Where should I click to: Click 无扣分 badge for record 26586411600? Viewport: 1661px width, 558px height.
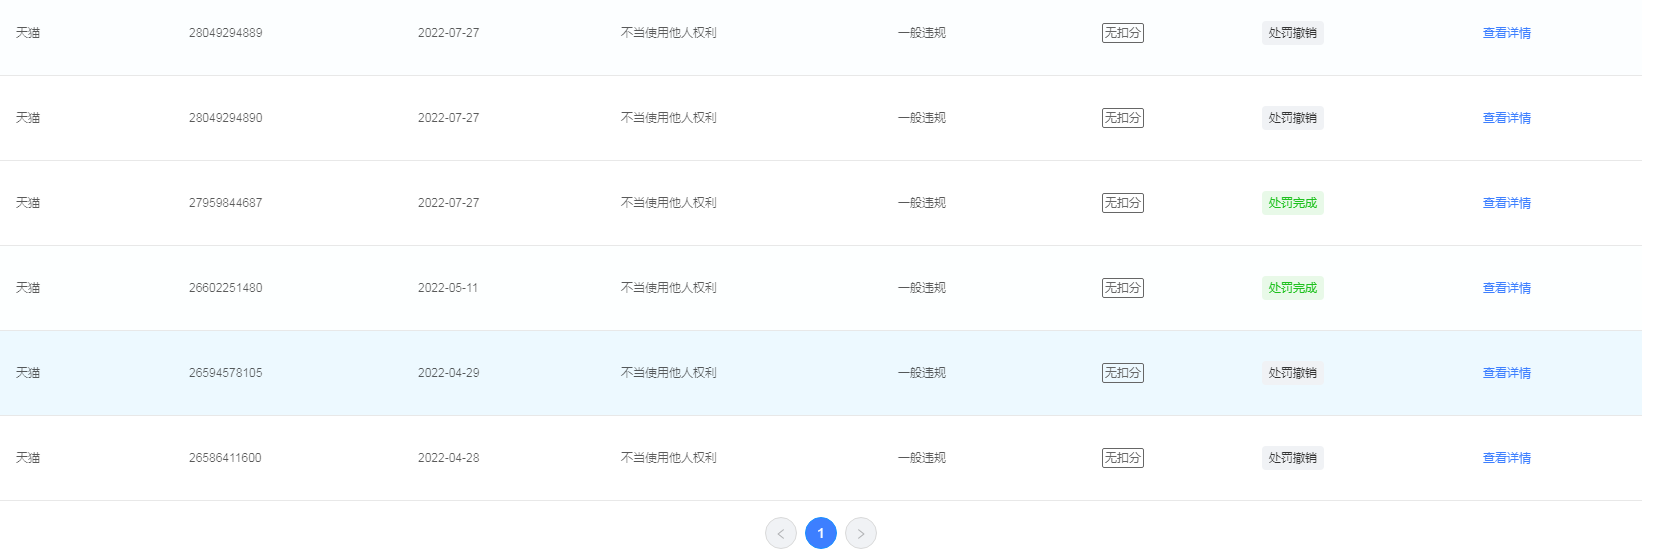[1122, 458]
